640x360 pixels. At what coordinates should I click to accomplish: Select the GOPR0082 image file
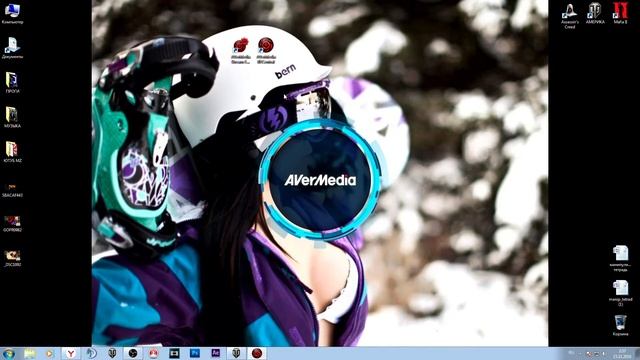12,224
